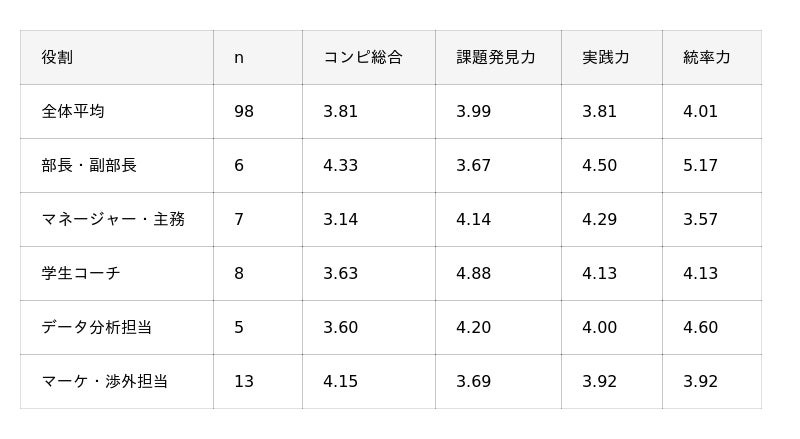
Task: Click the データ分析担当 row label
Action: pos(96,327)
